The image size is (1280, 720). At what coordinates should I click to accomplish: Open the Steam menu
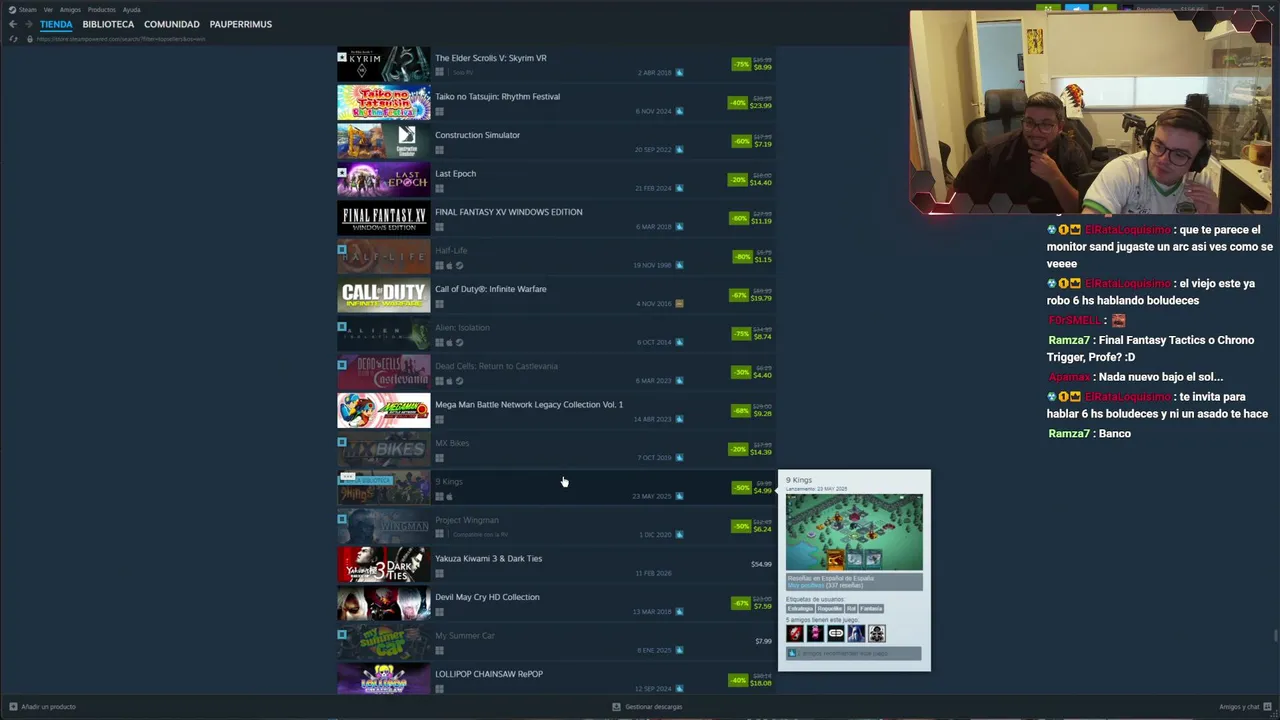[28, 9]
